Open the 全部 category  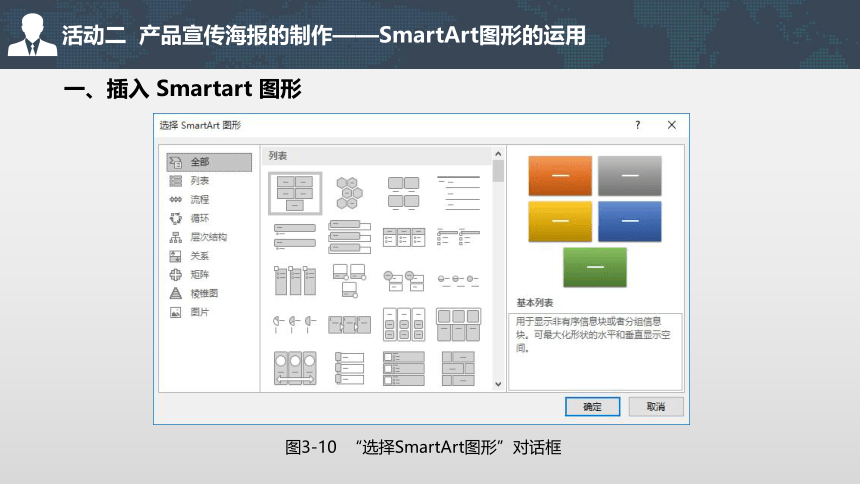coord(209,162)
